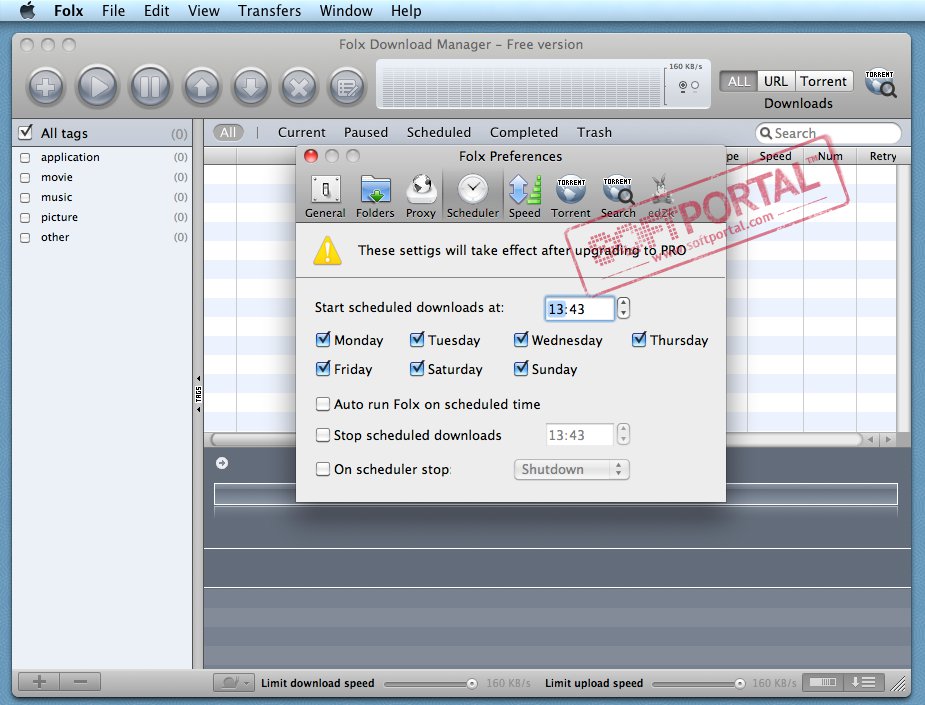925x705 pixels.
Task: Show Trash downloads filter
Action: point(594,132)
